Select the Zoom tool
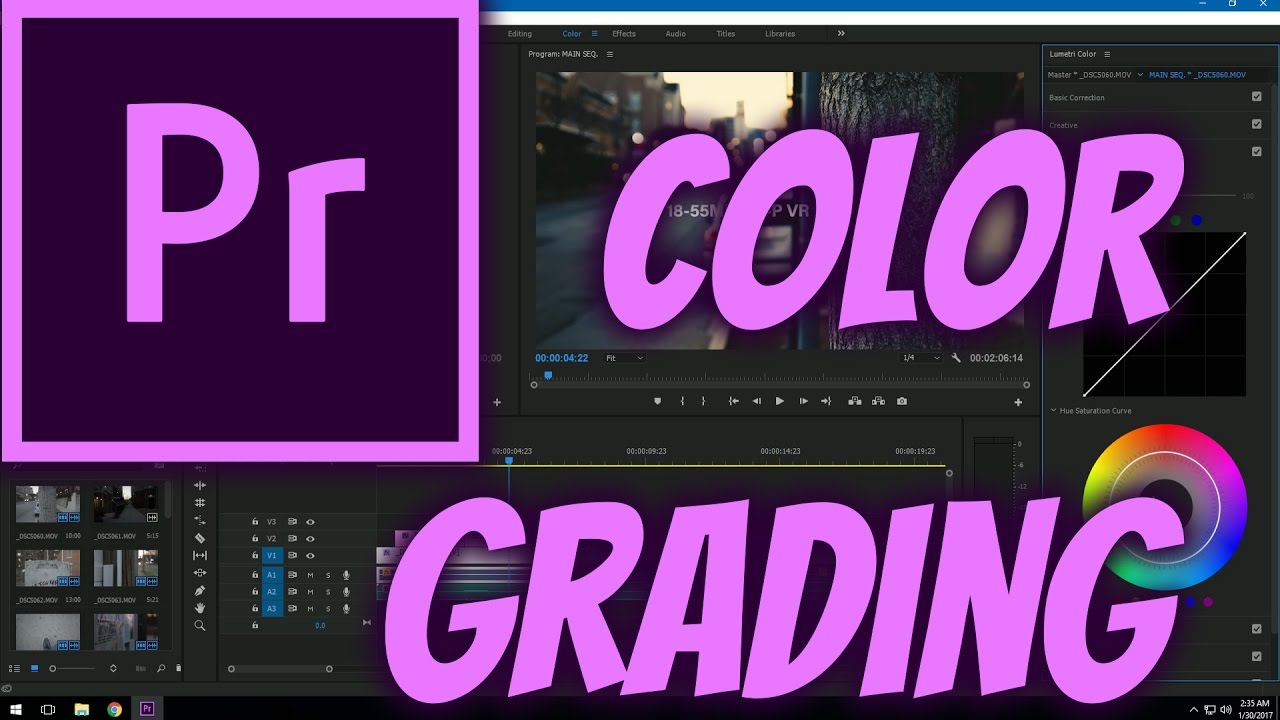 (x=200, y=625)
